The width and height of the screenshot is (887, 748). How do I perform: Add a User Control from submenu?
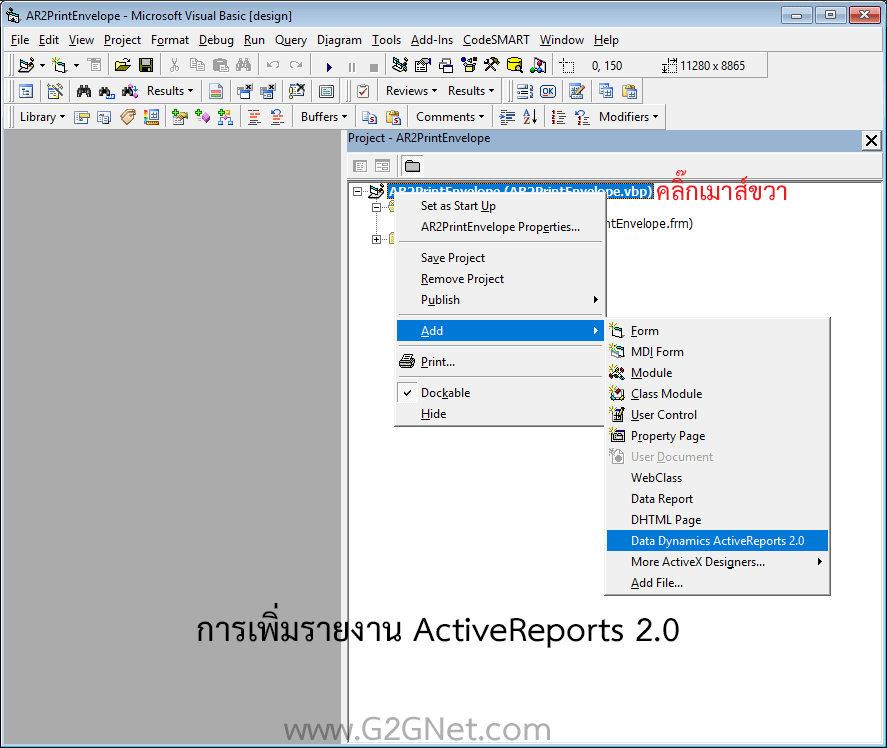point(717,415)
